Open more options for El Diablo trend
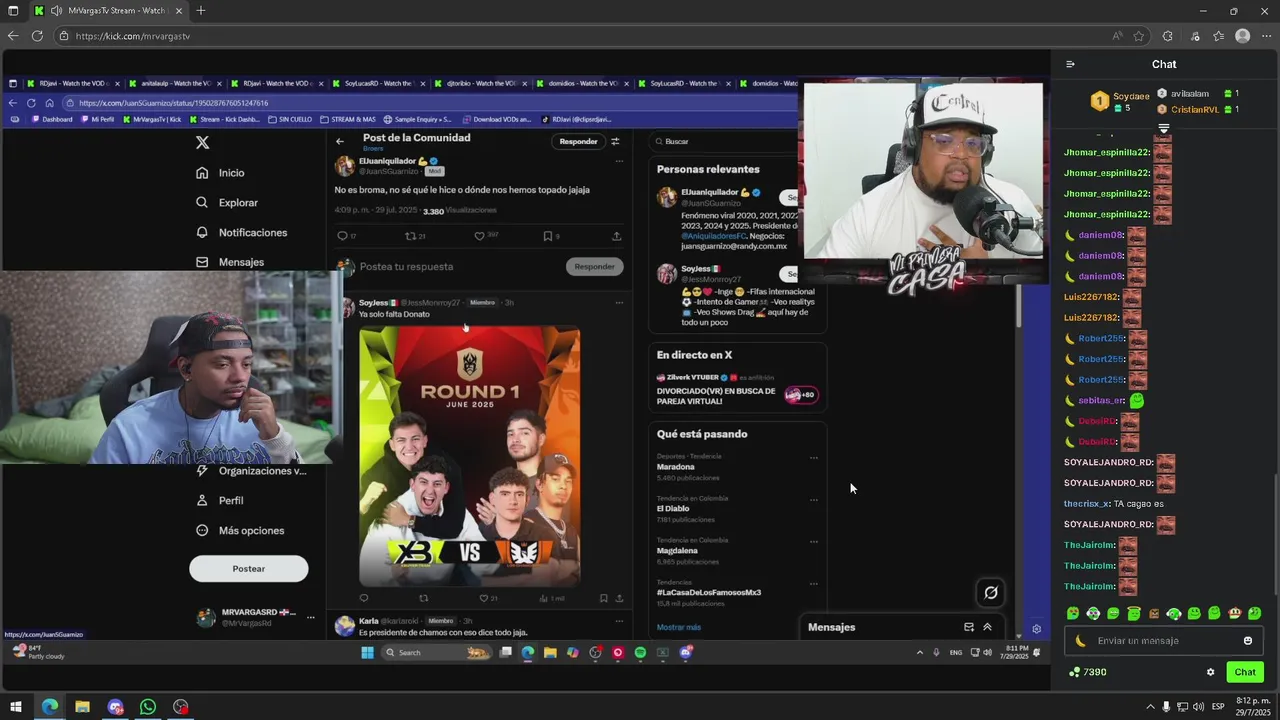The height and width of the screenshot is (720, 1280). 814,500
